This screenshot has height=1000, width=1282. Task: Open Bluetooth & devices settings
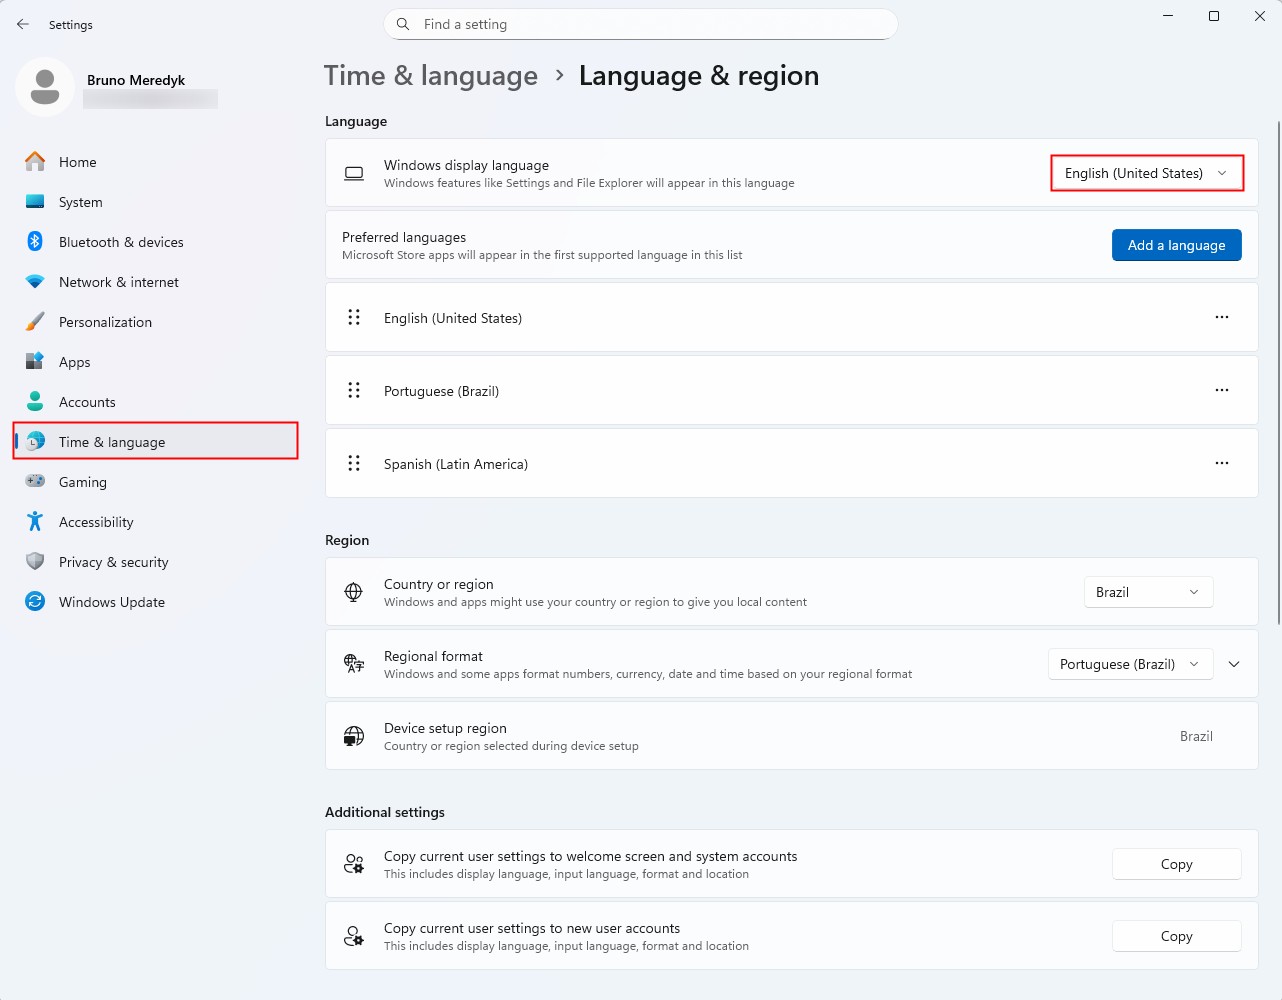point(156,242)
